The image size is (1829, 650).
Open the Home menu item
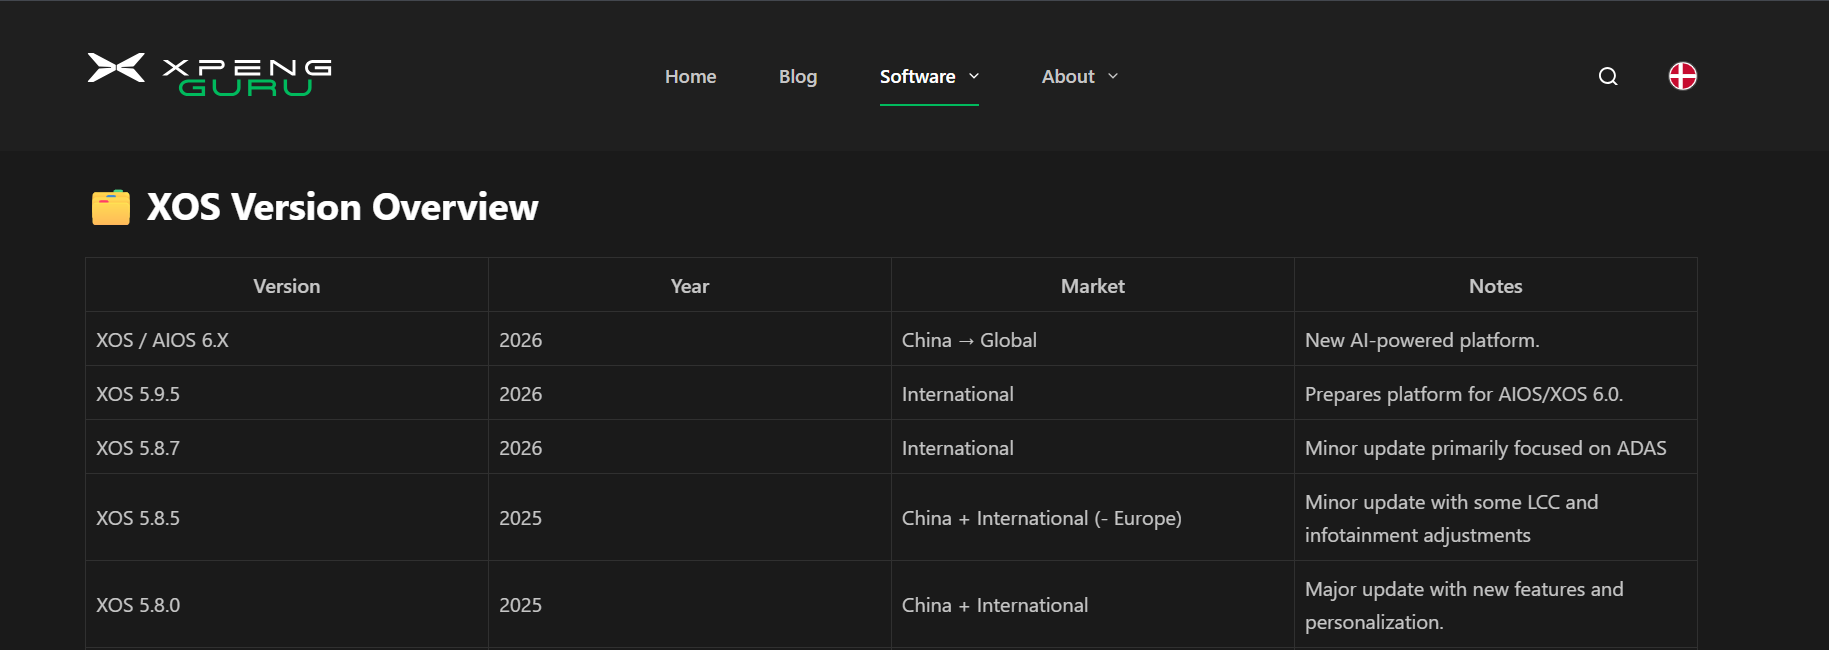click(690, 77)
